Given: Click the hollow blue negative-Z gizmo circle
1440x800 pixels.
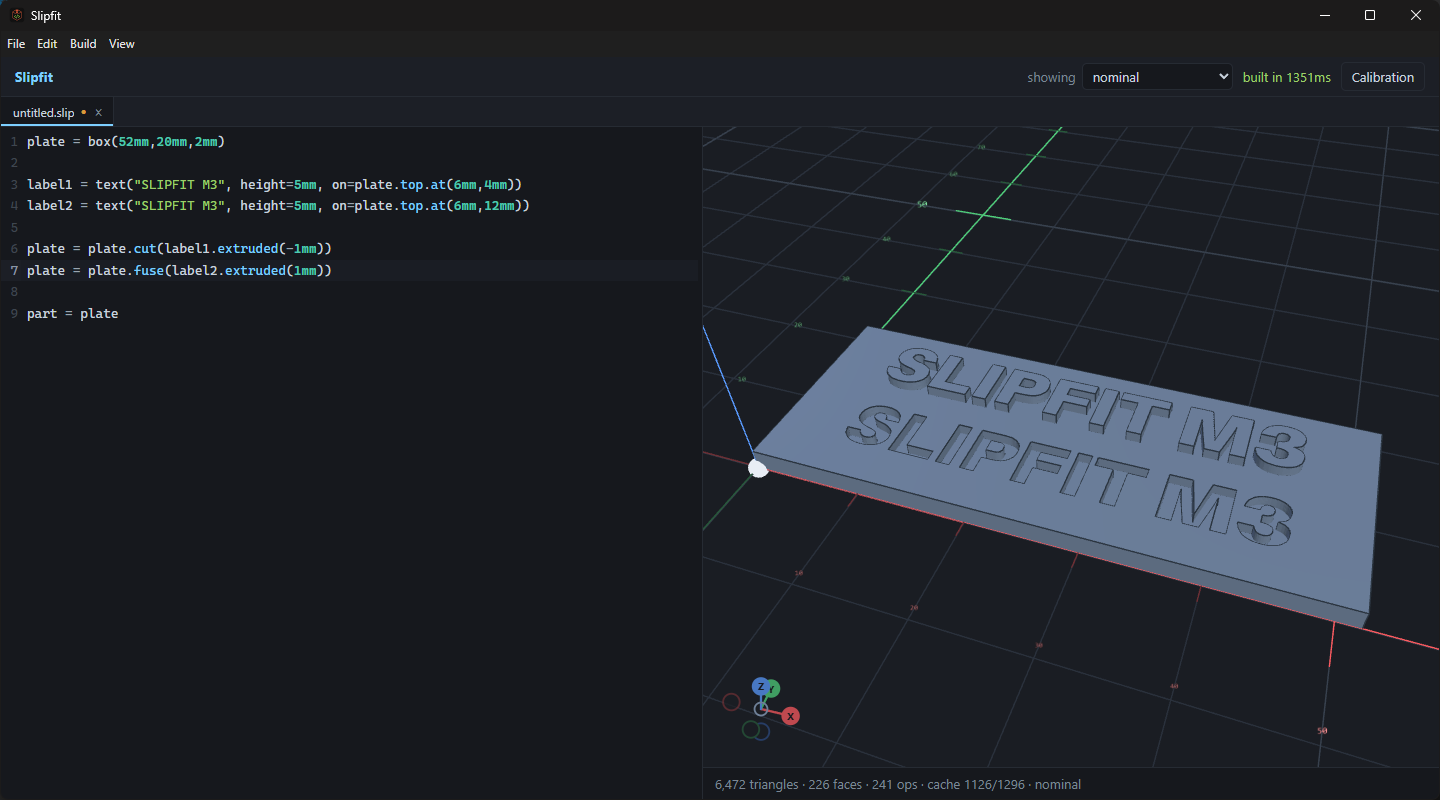Looking at the screenshot, I should click(x=761, y=731).
